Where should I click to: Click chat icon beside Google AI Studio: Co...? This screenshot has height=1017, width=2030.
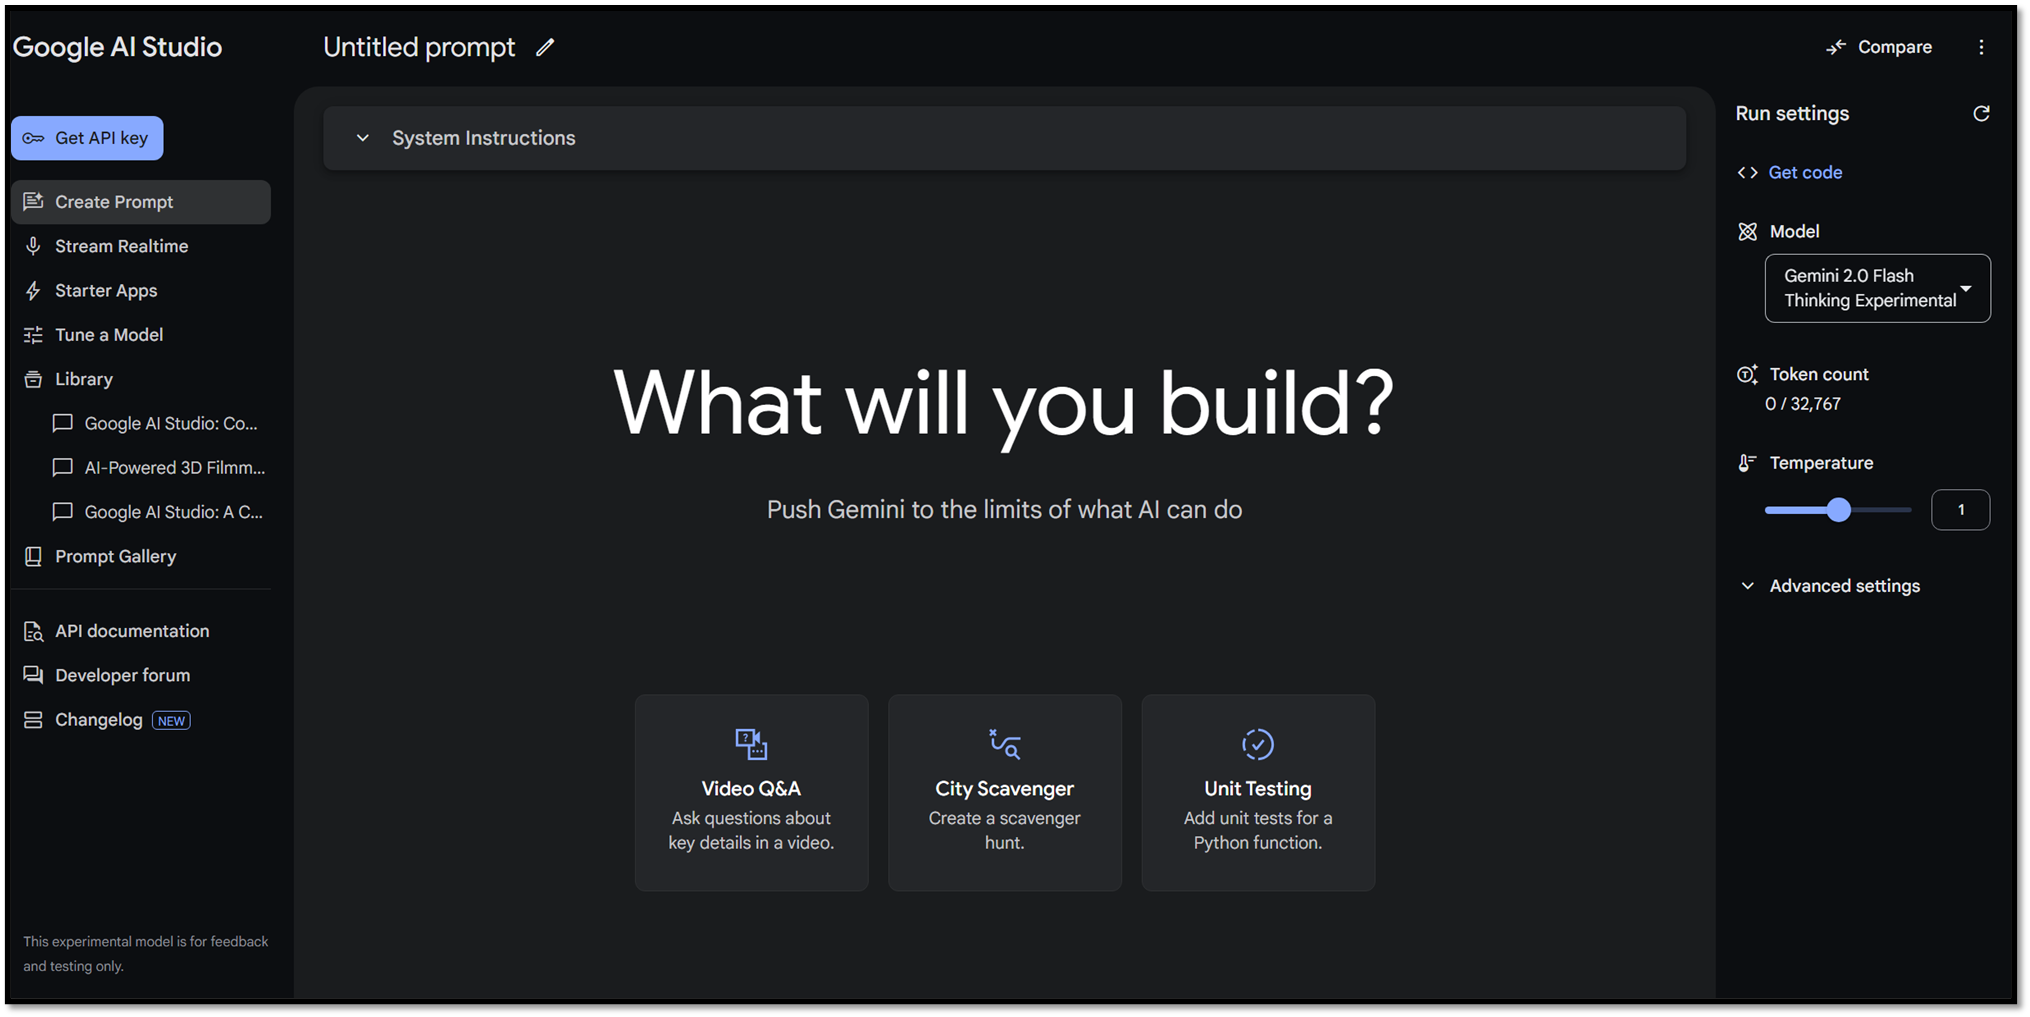coord(62,423)
